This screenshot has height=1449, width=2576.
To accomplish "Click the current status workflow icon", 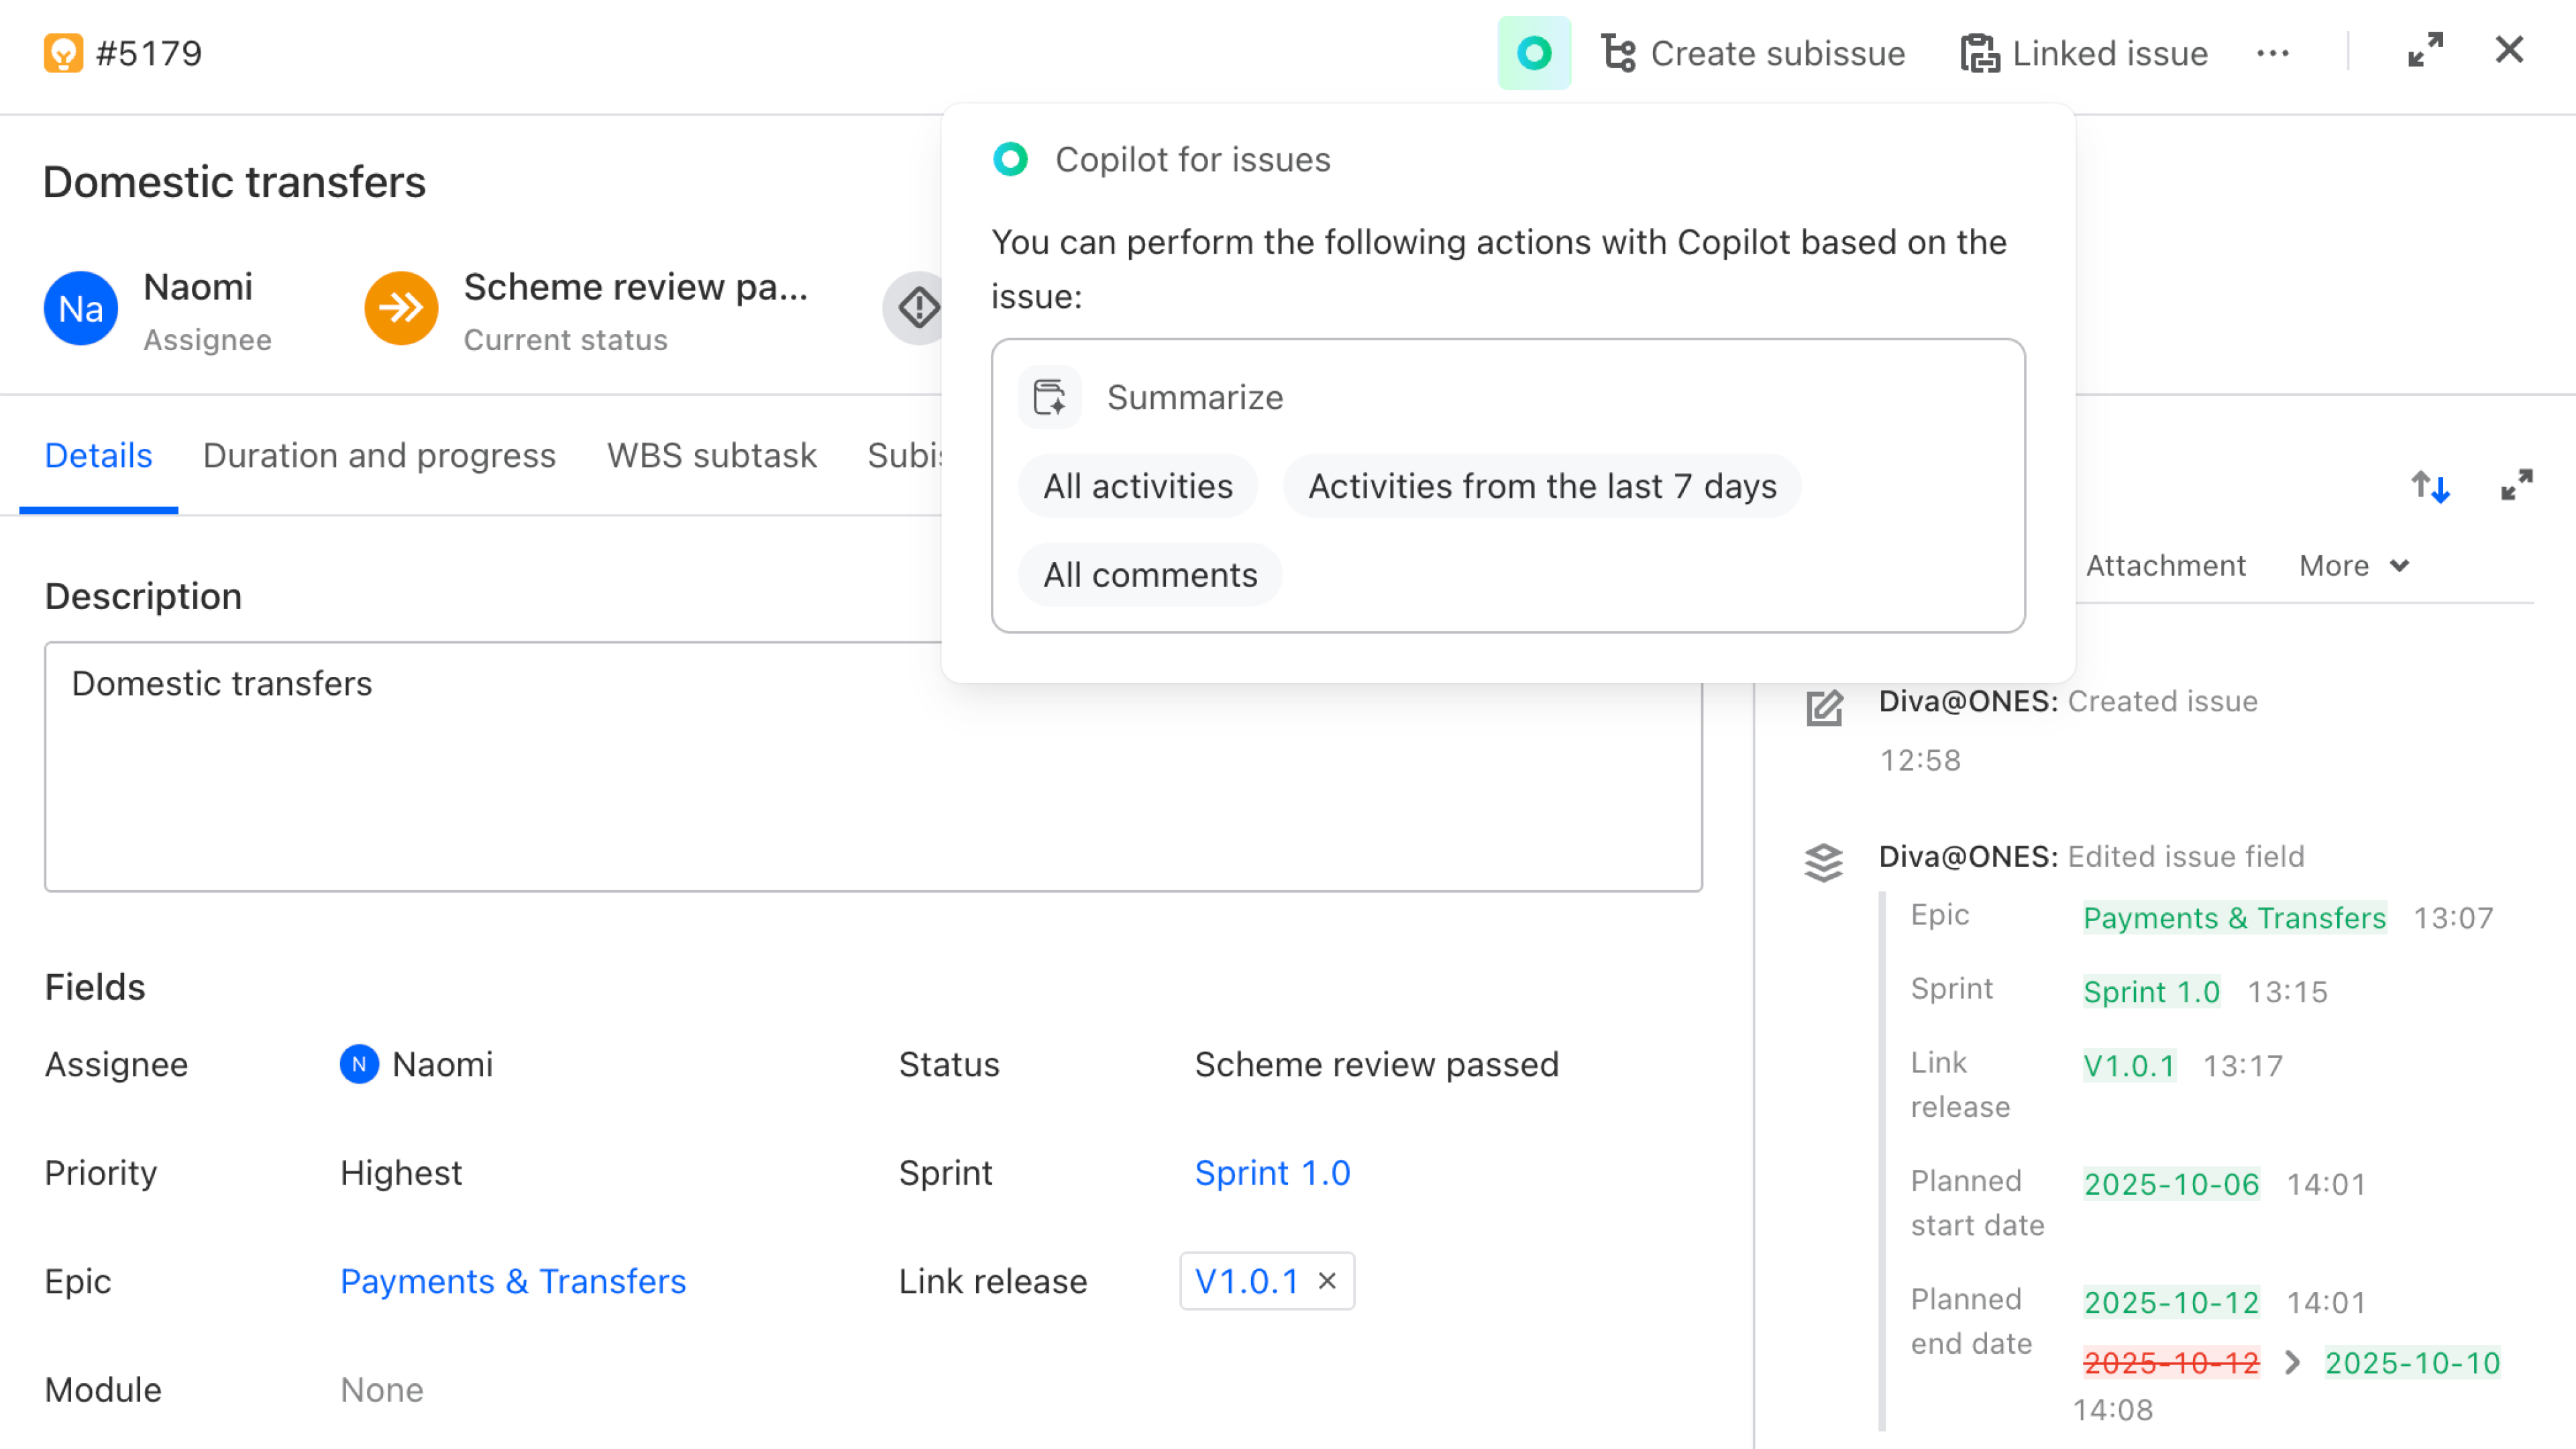I will click(x=400, y=307).
